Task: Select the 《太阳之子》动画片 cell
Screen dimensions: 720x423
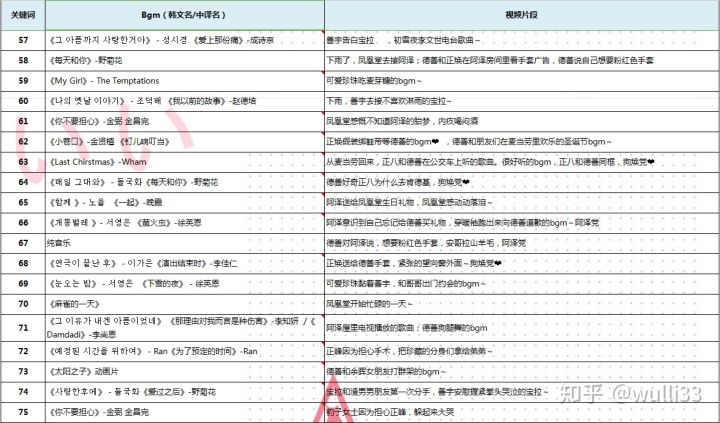Action: 185,372
